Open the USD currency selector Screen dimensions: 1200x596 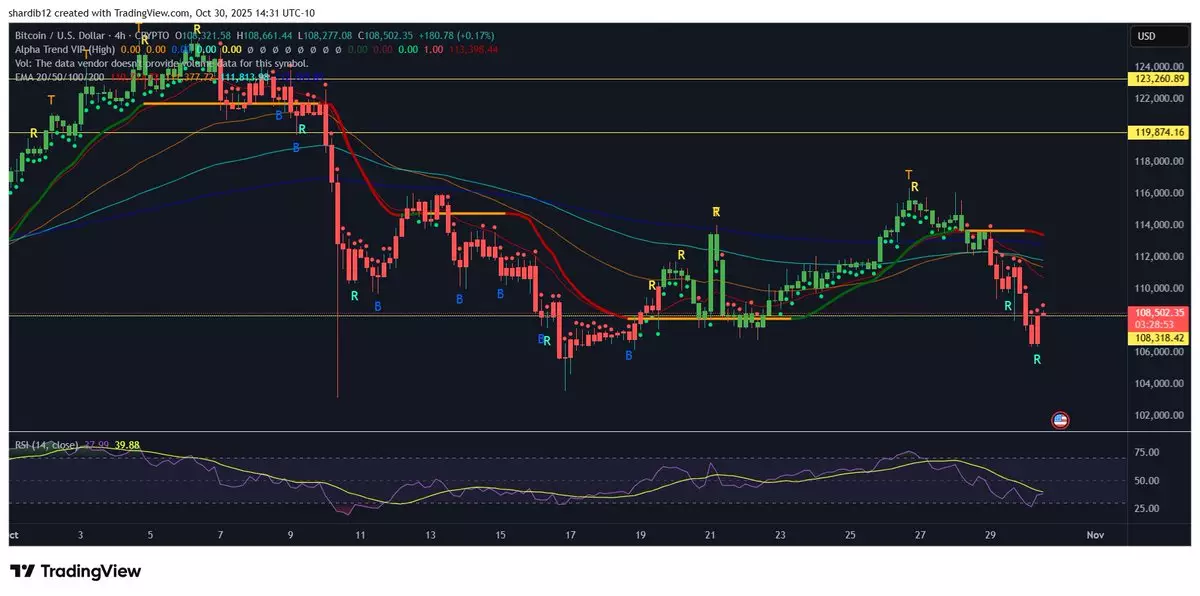coord(1146,37)
